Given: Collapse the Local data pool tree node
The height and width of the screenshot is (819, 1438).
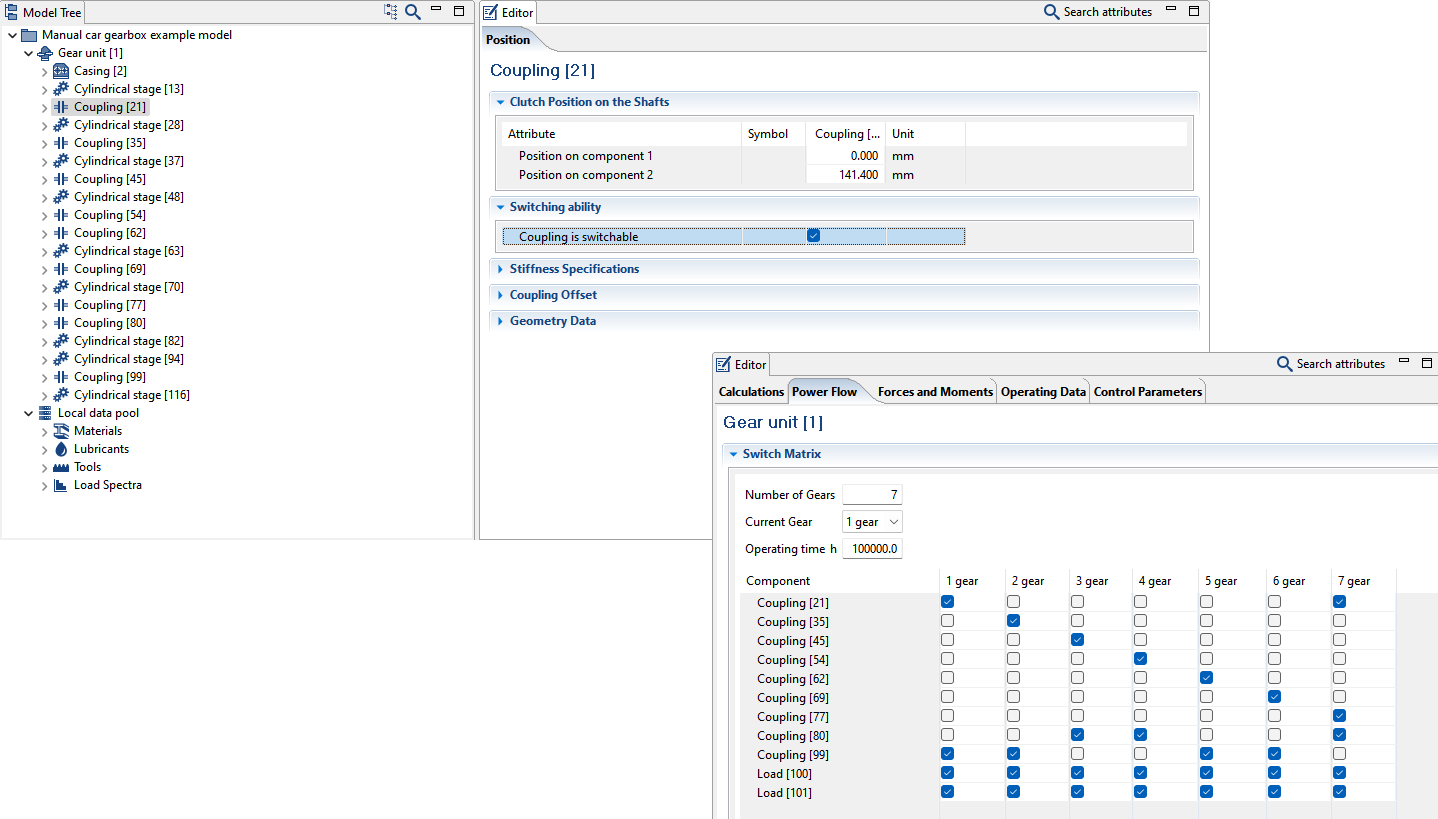Looking at the screenshot, I should click(x=29, y=413).
